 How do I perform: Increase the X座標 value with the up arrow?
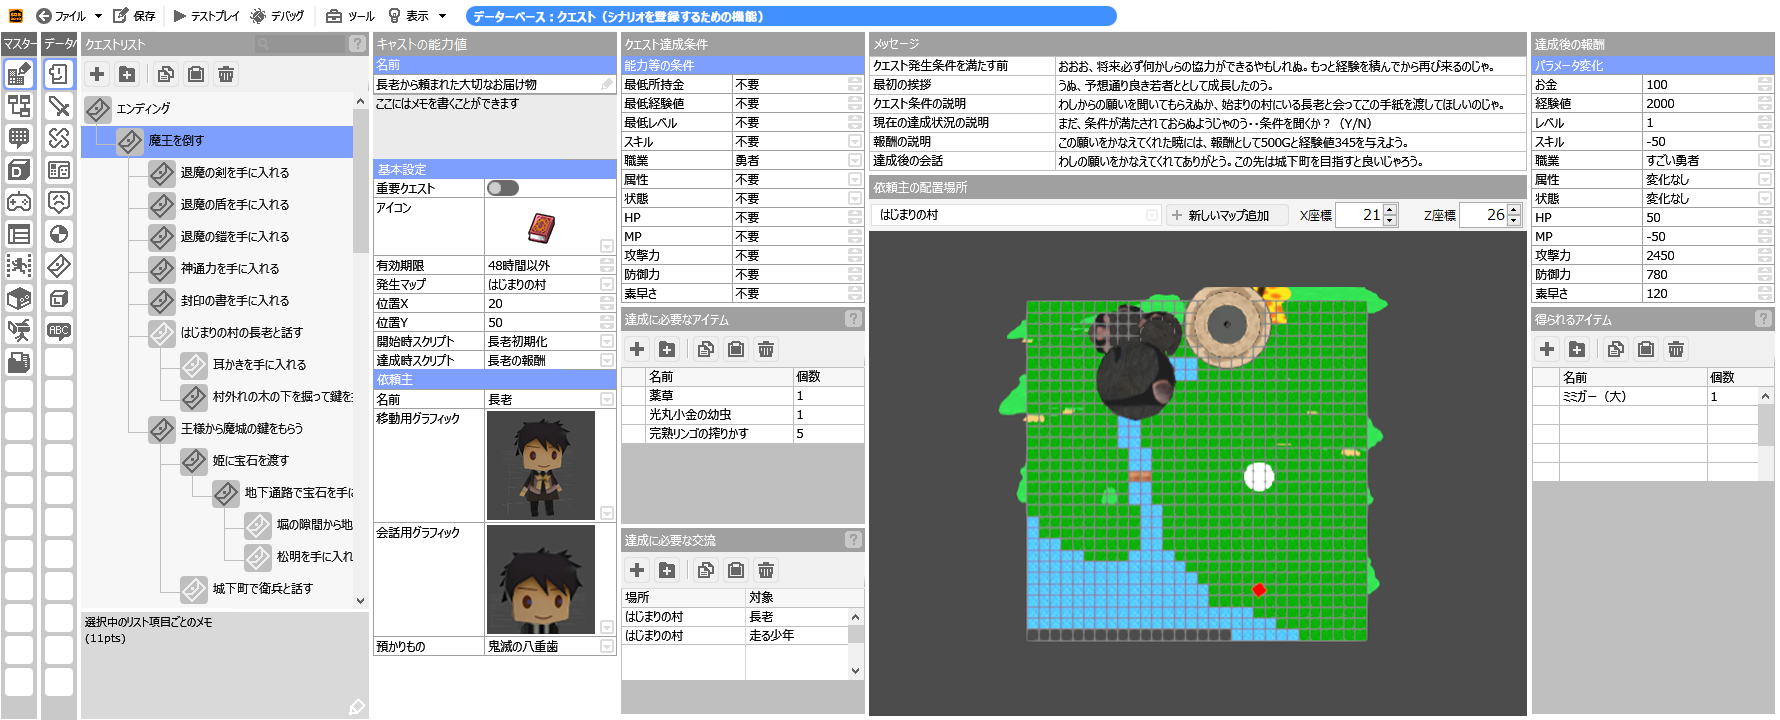[x=1390, y=210]
